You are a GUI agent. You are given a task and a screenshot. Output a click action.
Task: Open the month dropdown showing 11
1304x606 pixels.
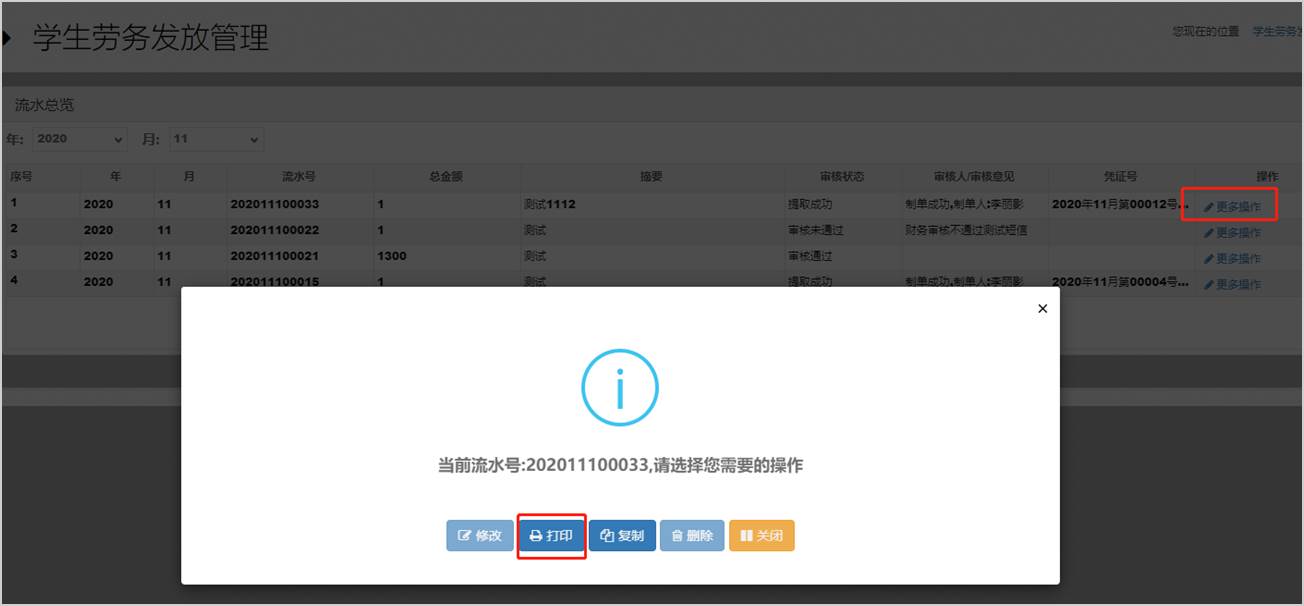click(215, 139)
